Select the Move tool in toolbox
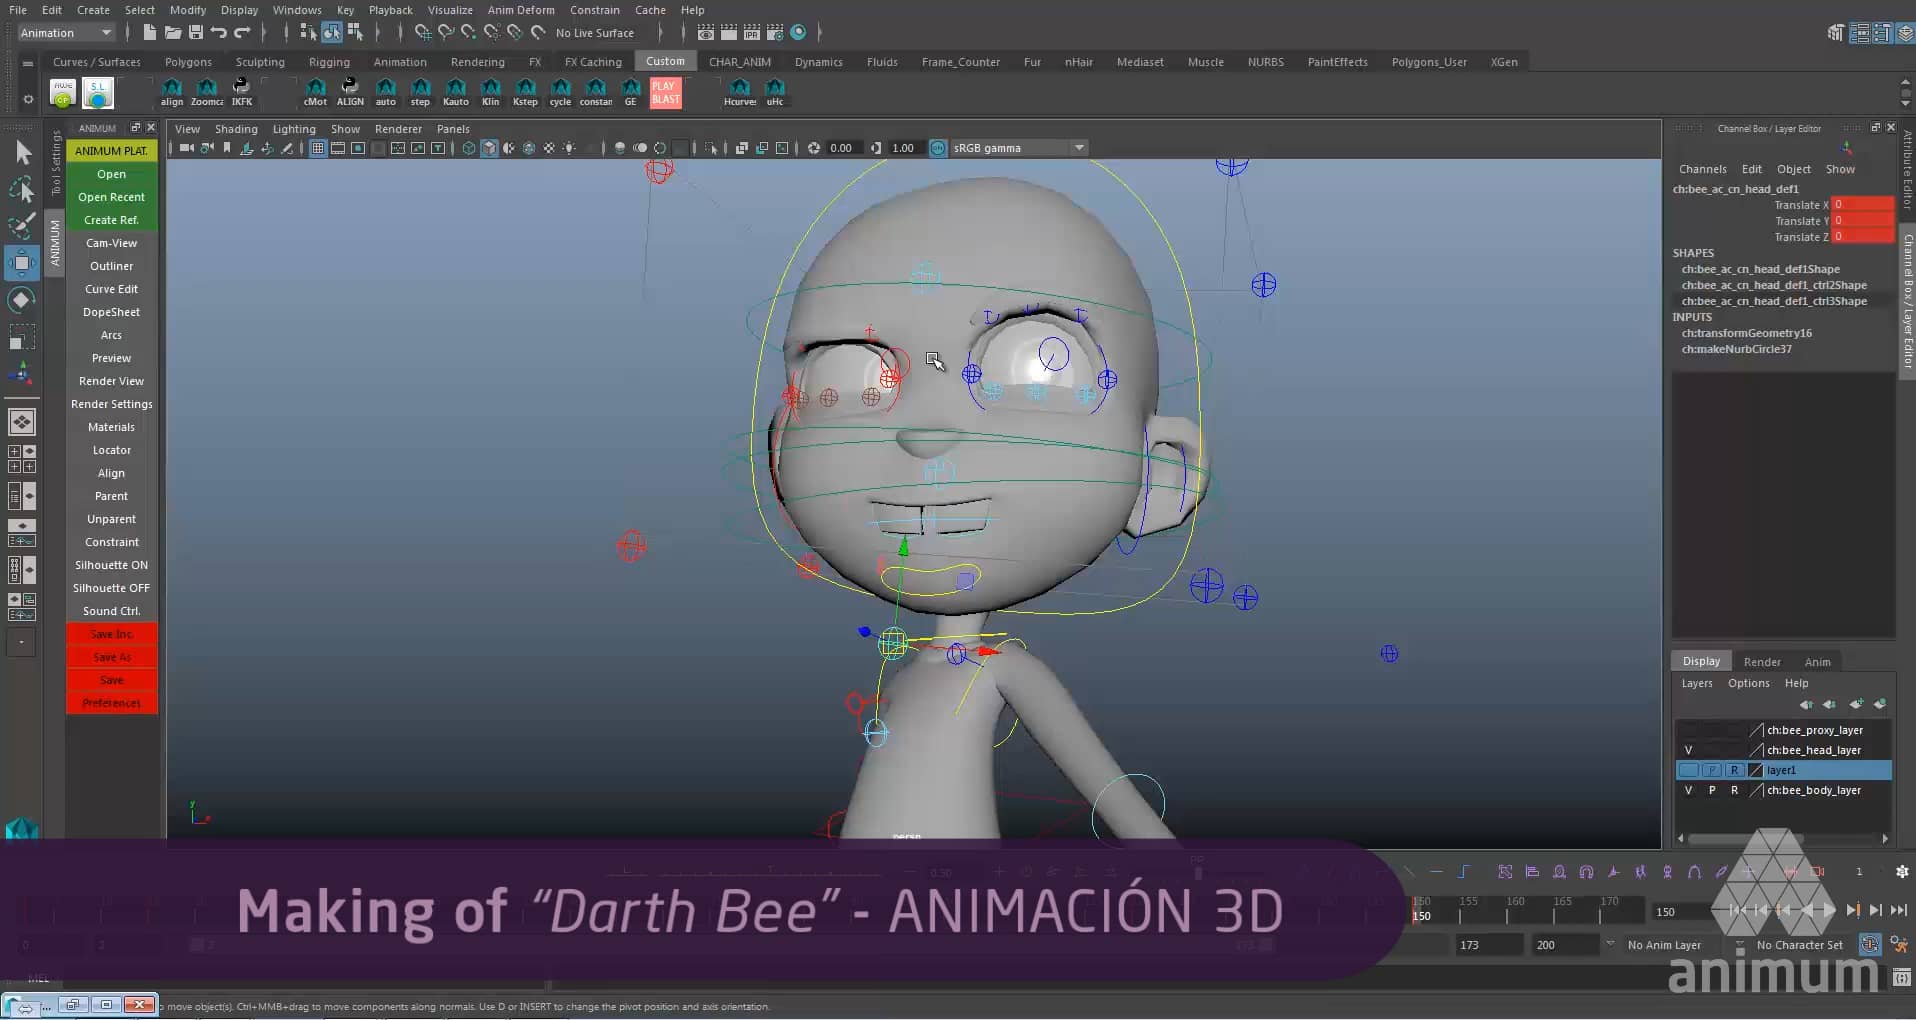This screenshot has height=1020, width=1916. click(21, 262)
